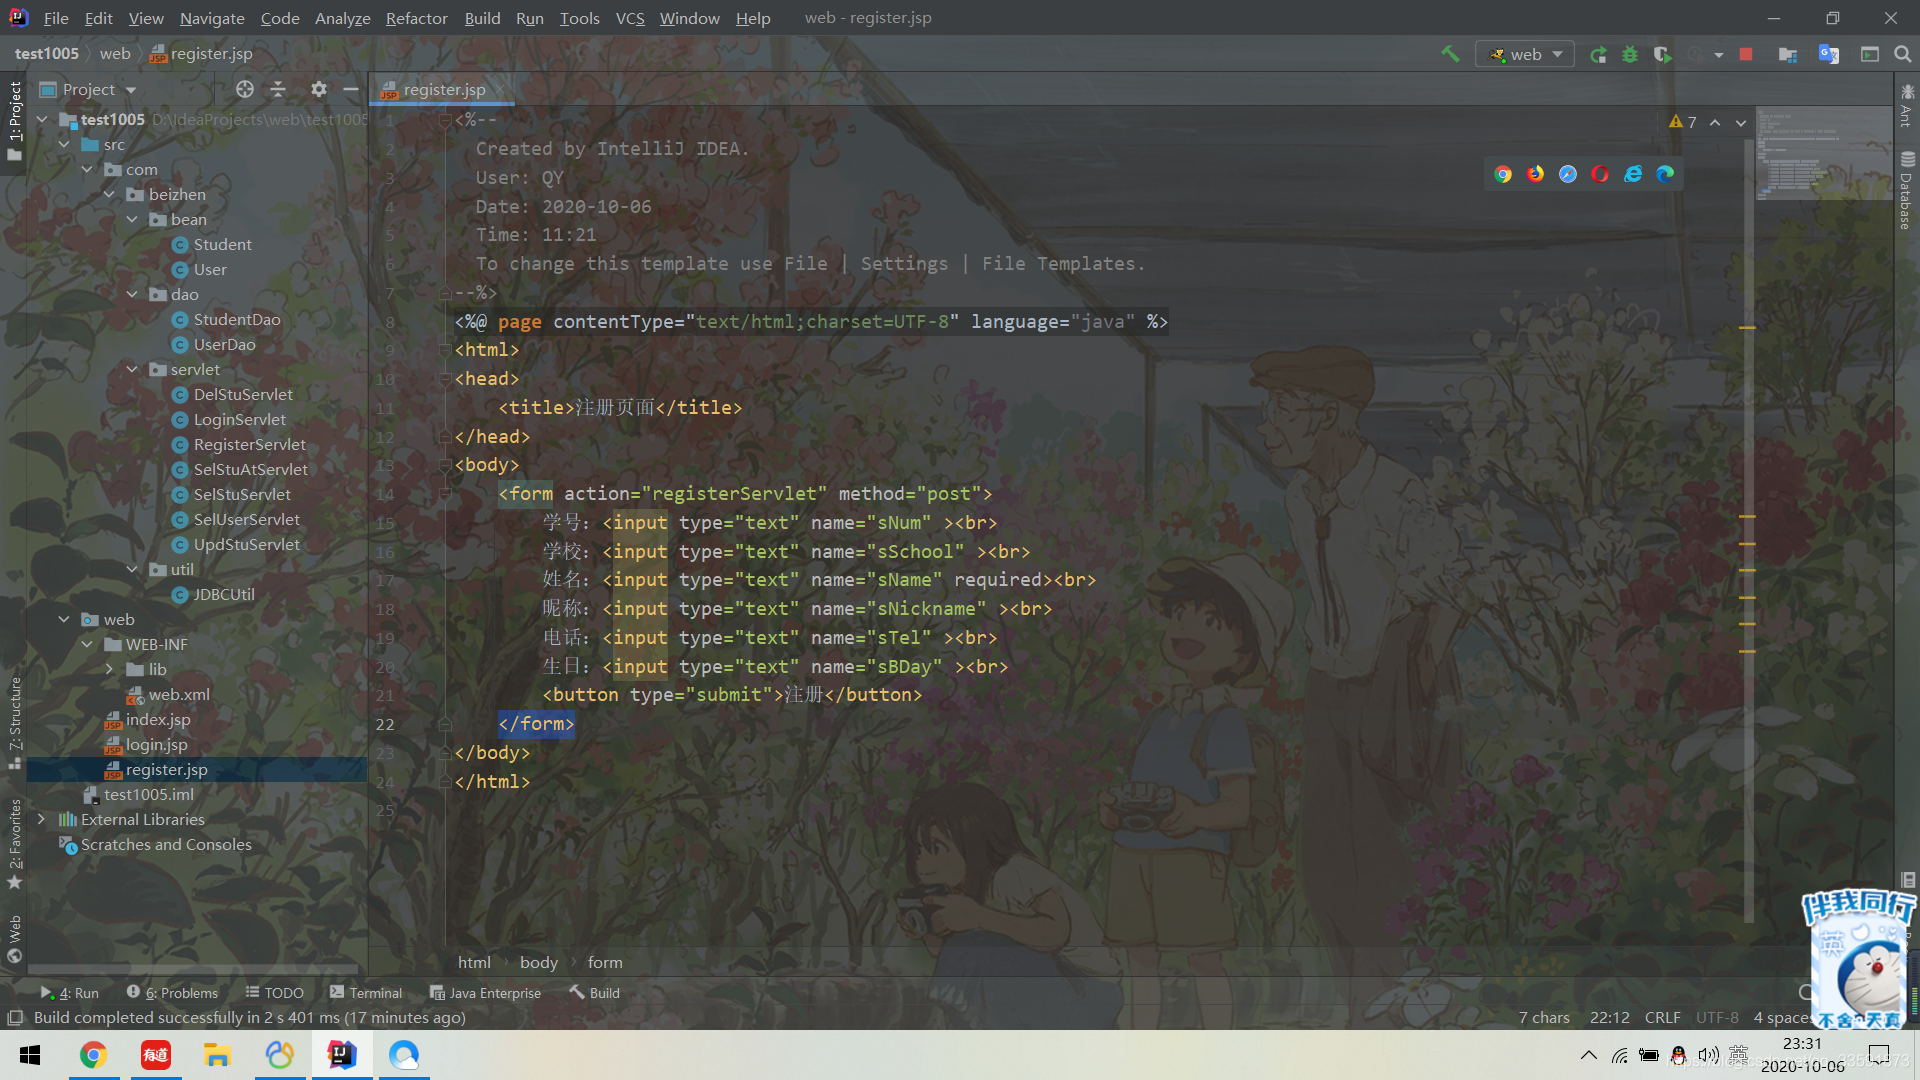Collapse the src folder node
Screen dimensions: 1920x1080
tap(64, 145)
